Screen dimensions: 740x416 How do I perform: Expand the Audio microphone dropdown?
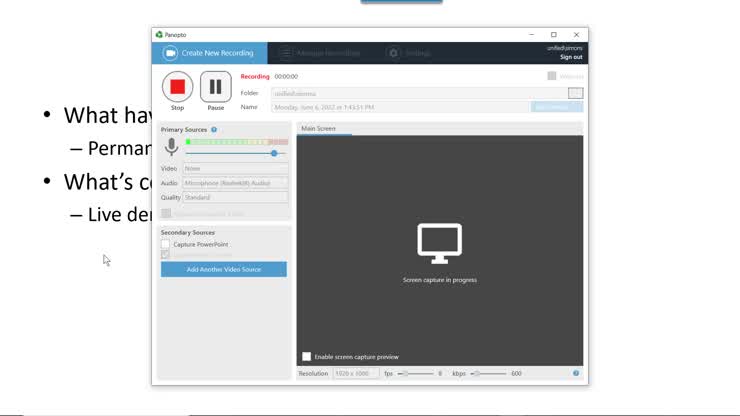(235, 183)
